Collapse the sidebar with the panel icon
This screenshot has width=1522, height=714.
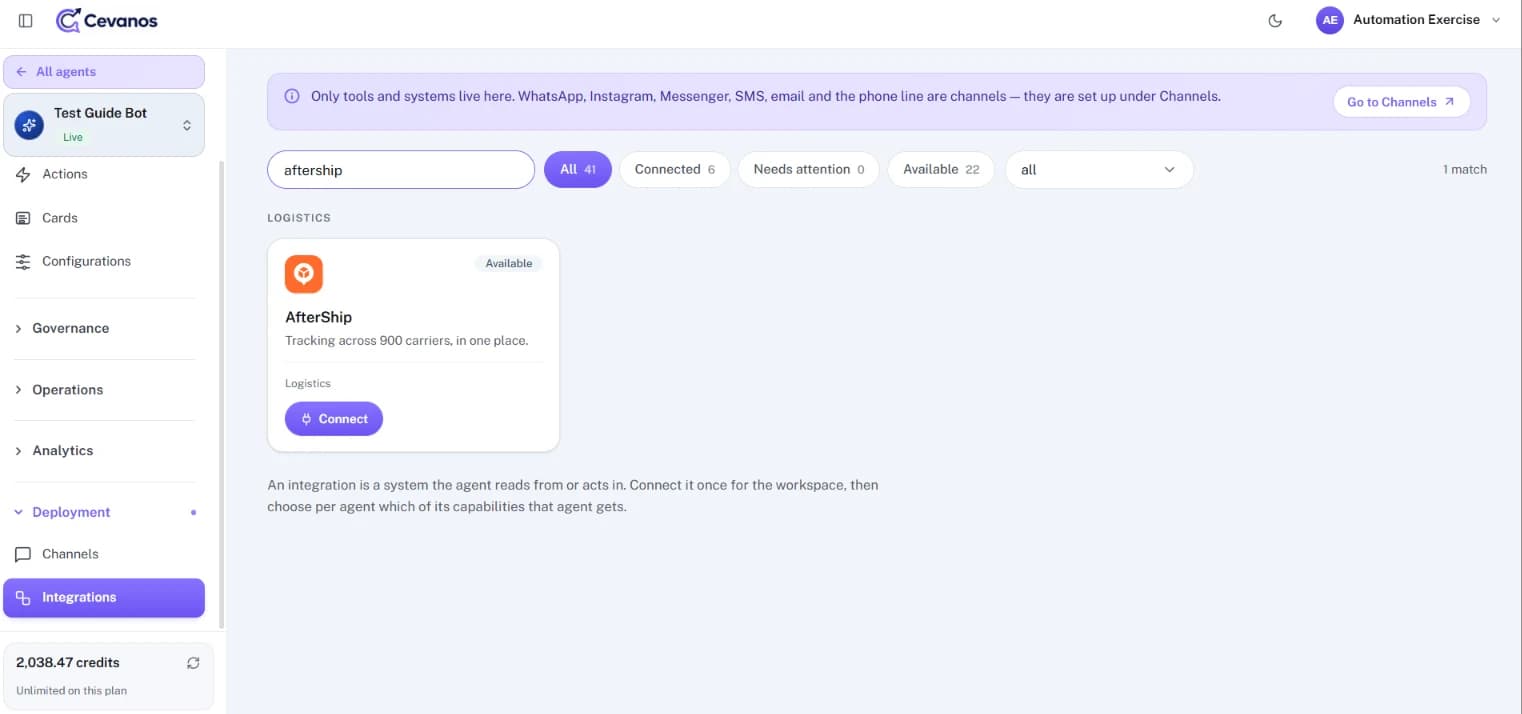(26, 21)
